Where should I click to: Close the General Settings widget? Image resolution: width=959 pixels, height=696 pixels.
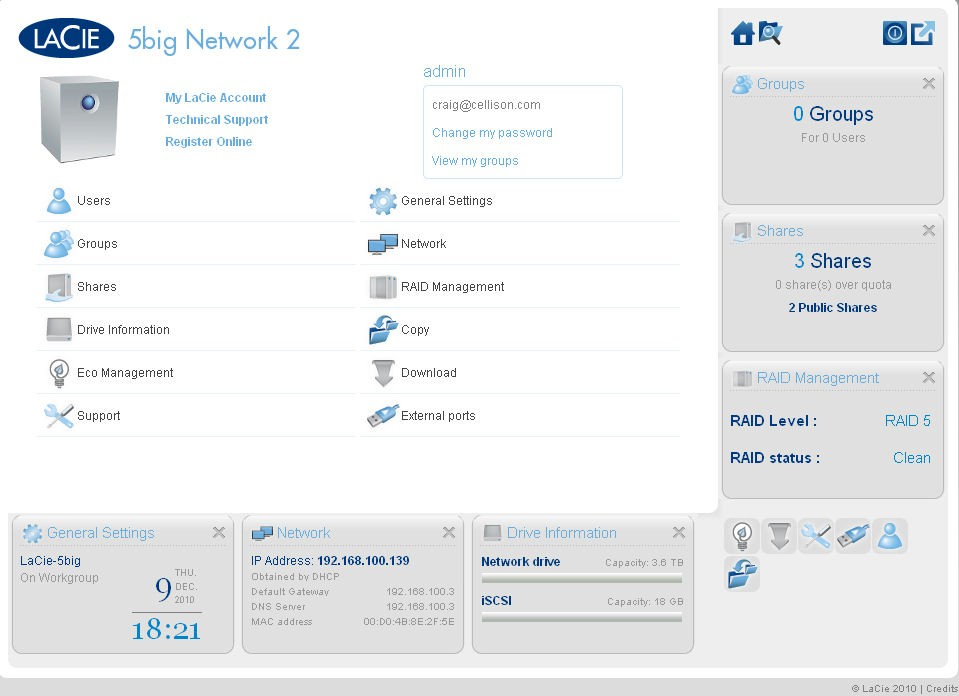218,533
